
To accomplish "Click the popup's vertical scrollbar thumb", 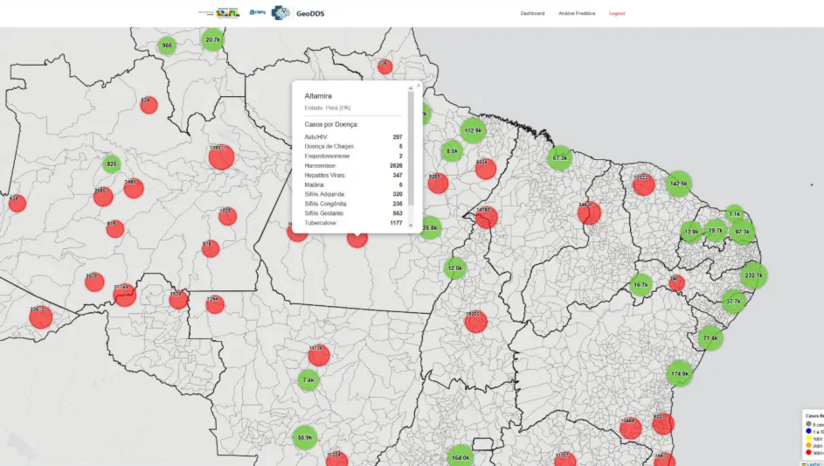I will [x=410, y=149].
